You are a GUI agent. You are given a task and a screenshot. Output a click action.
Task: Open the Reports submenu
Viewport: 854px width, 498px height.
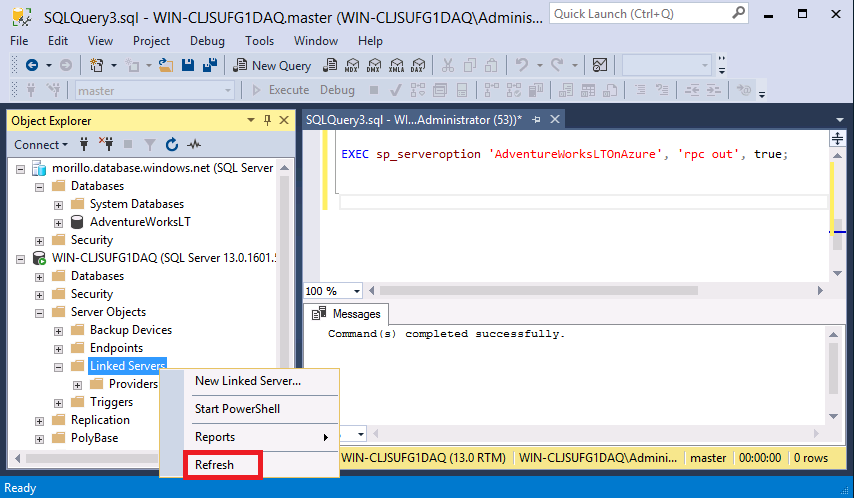pyautogui.click(x=260, y=437)
